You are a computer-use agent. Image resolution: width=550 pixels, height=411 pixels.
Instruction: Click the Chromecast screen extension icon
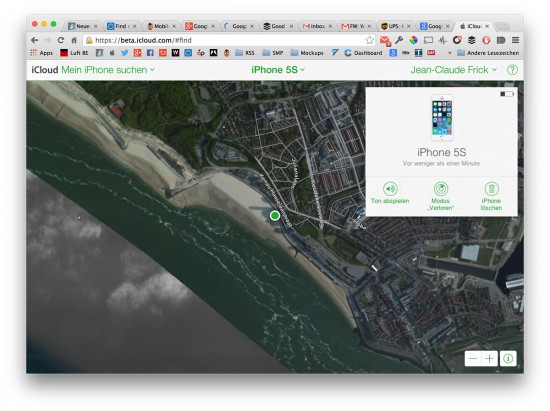pyautogui.click(x=428, y=40)
